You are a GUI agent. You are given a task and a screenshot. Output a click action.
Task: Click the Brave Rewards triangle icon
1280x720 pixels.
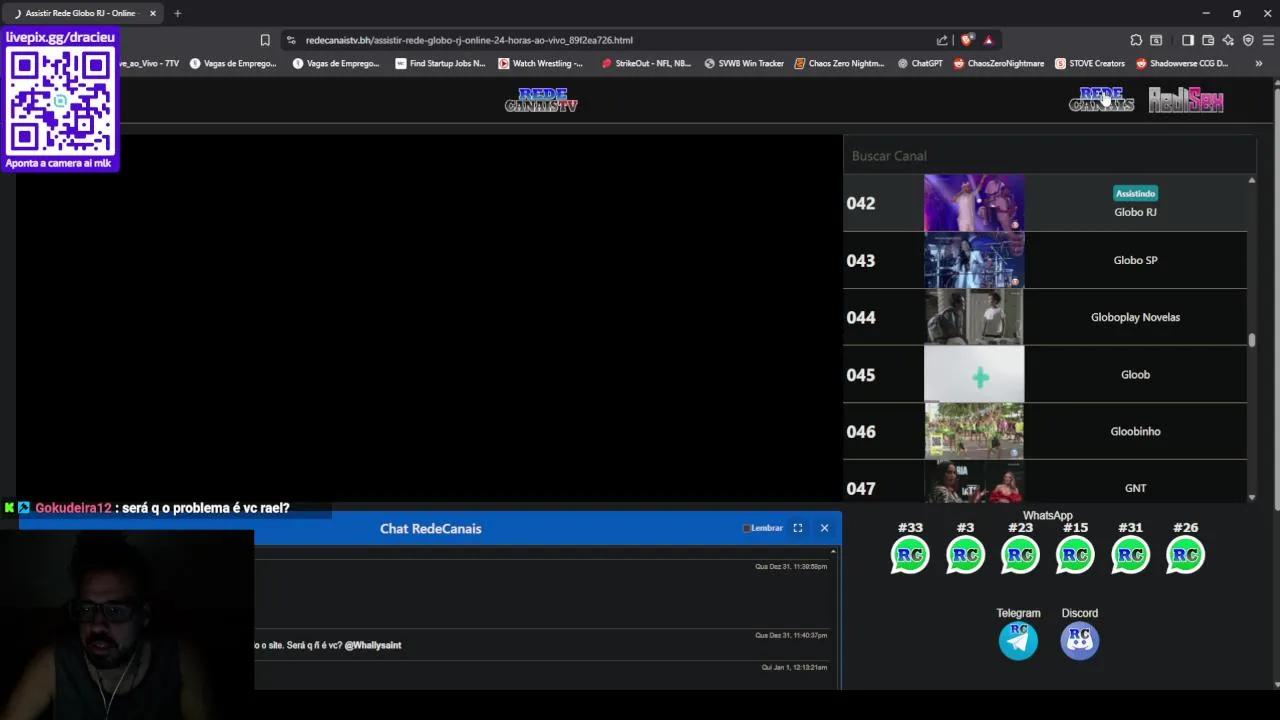988,40
